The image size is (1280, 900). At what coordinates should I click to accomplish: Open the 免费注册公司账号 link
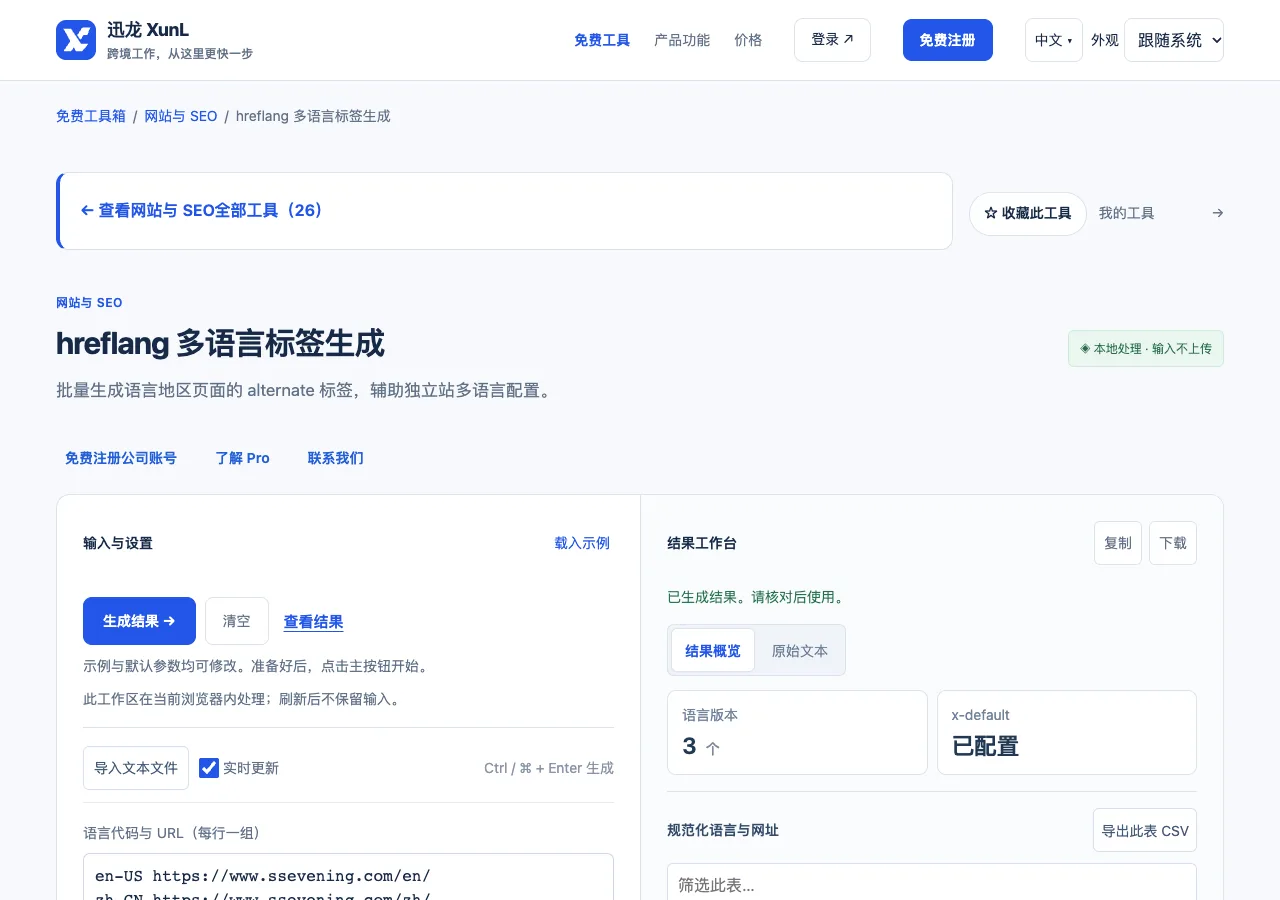point(121,458)
